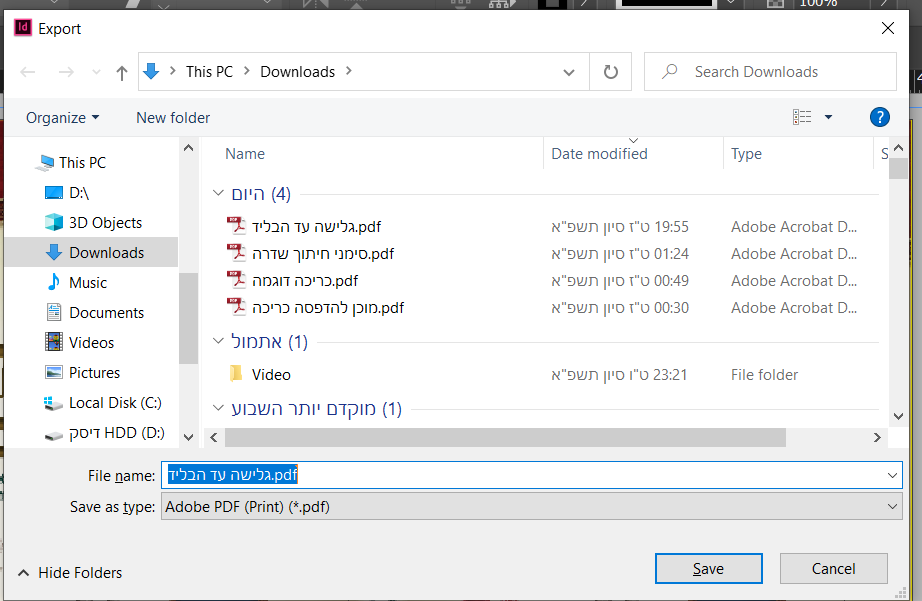Open the Music folder in sidebar

pos(88,282)
